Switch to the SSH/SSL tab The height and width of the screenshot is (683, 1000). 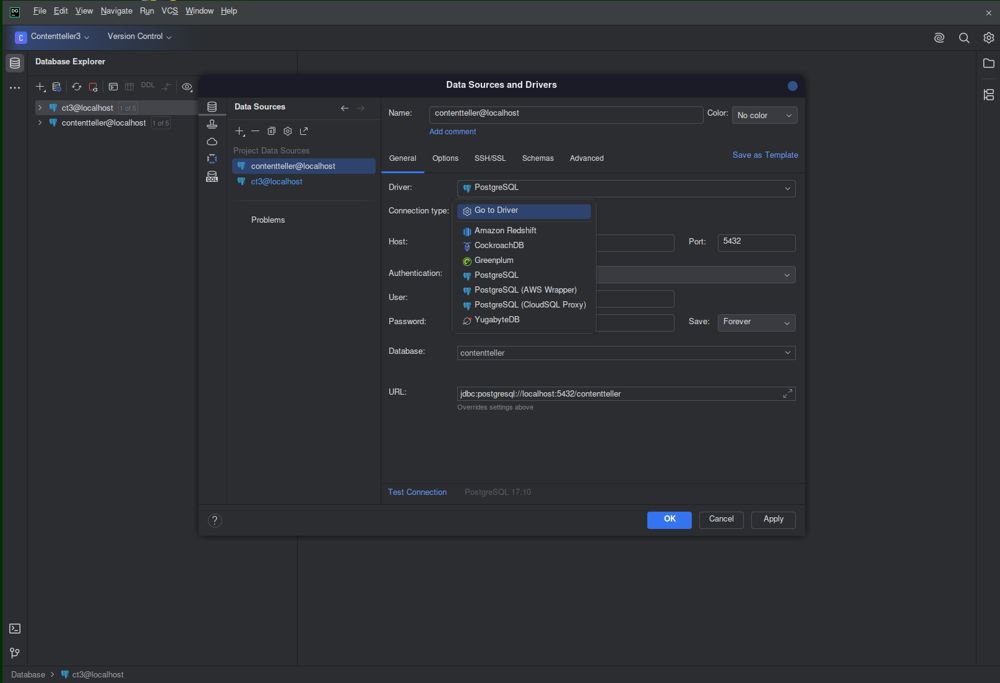click(490, 158)
